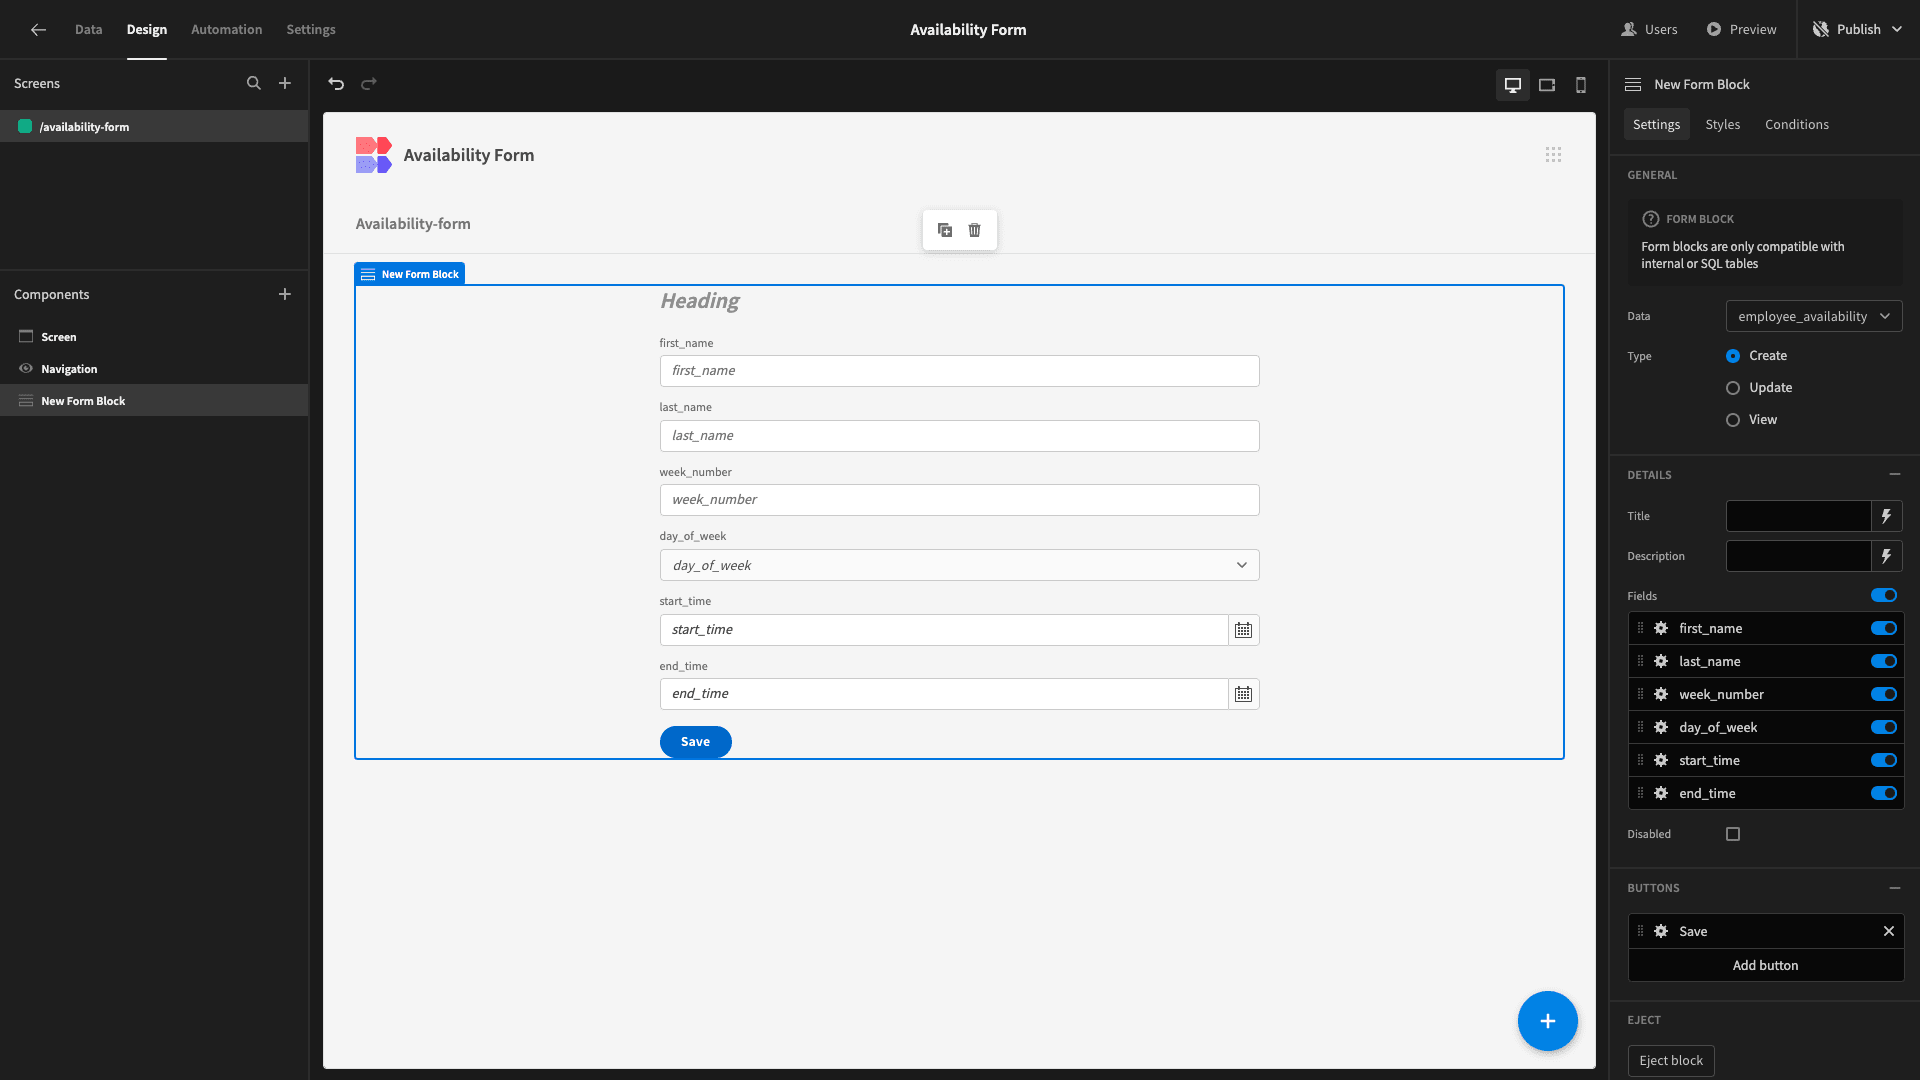Viewport: 1920px width, 1080px height.
Task: Open the employee_availability data dropdown
Action: (x=1814, y=316)
